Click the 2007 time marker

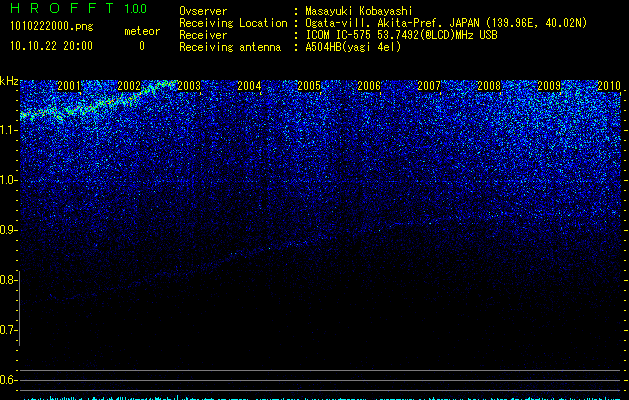(429, 86)
